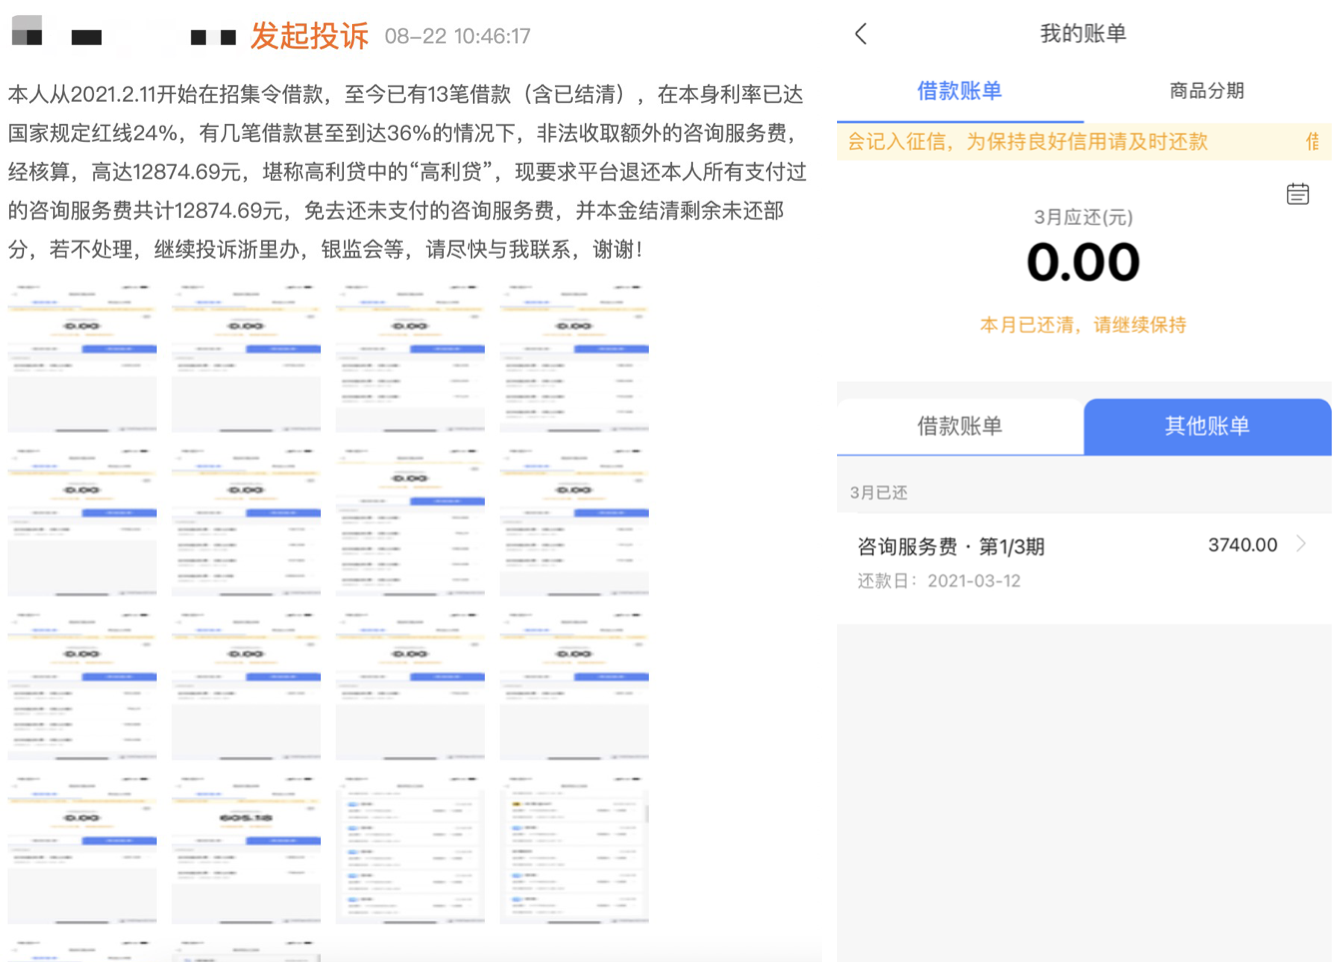
Task: Click the complaint timestamp 08-22 10:46:17
Action: [457, 37]
